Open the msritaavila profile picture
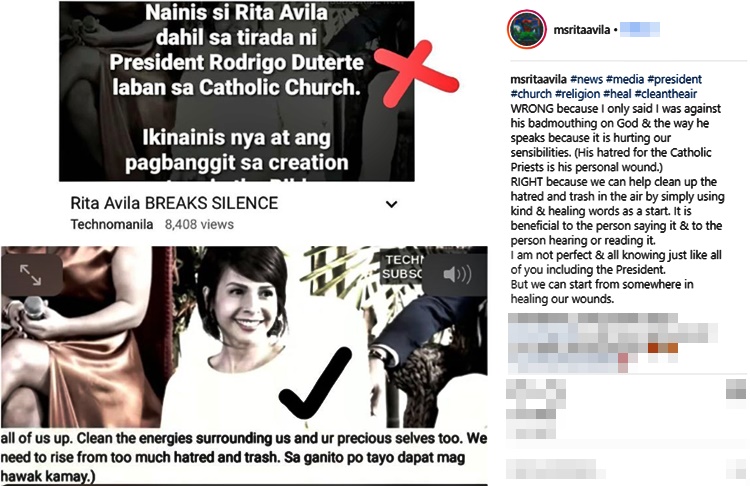 526,30
